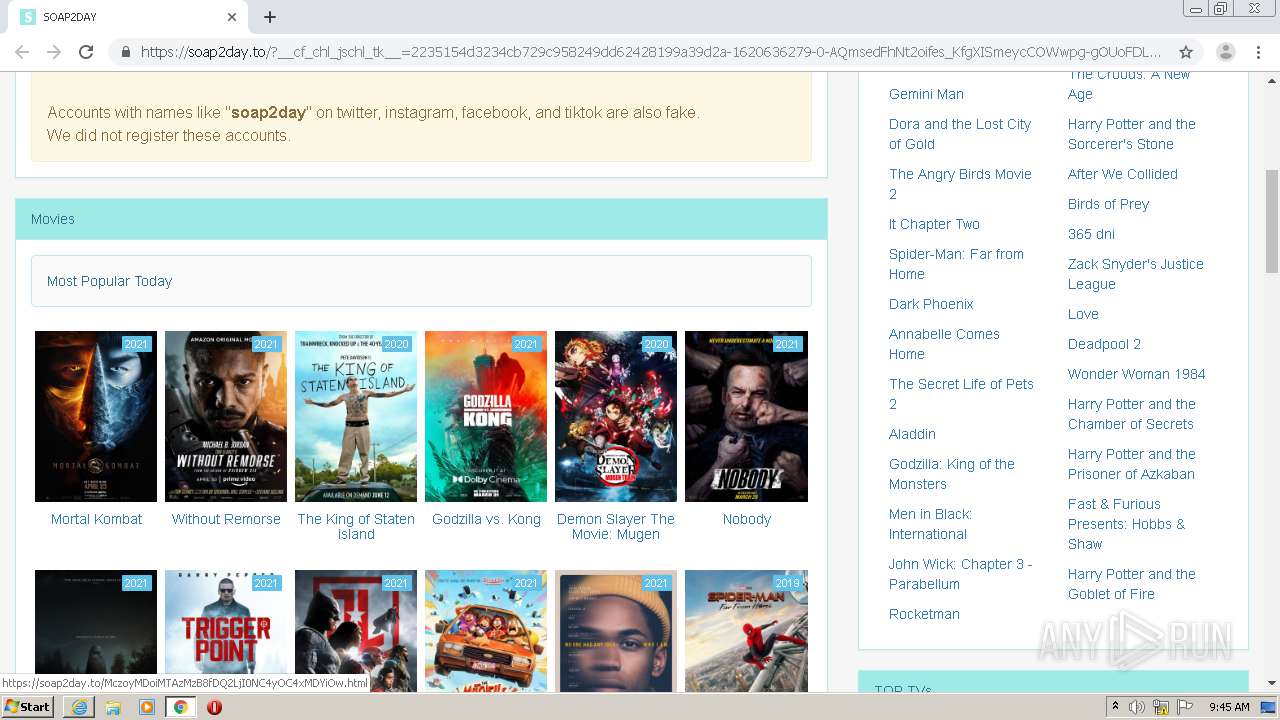The height and width of the screenshot is (720, 1280).
Task: Open the Godzilla vs. Kong poster
Action: click(486, 416)
